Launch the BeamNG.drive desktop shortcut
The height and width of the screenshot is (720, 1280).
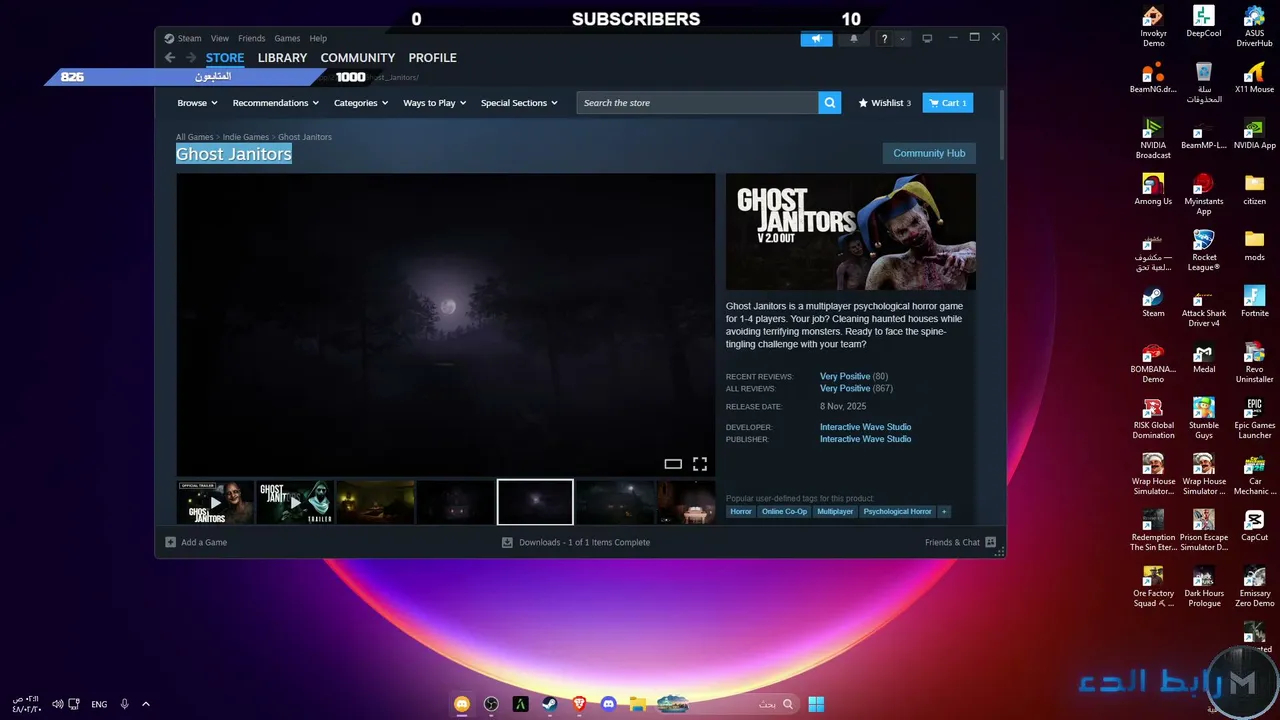[x=1153, y=78]
